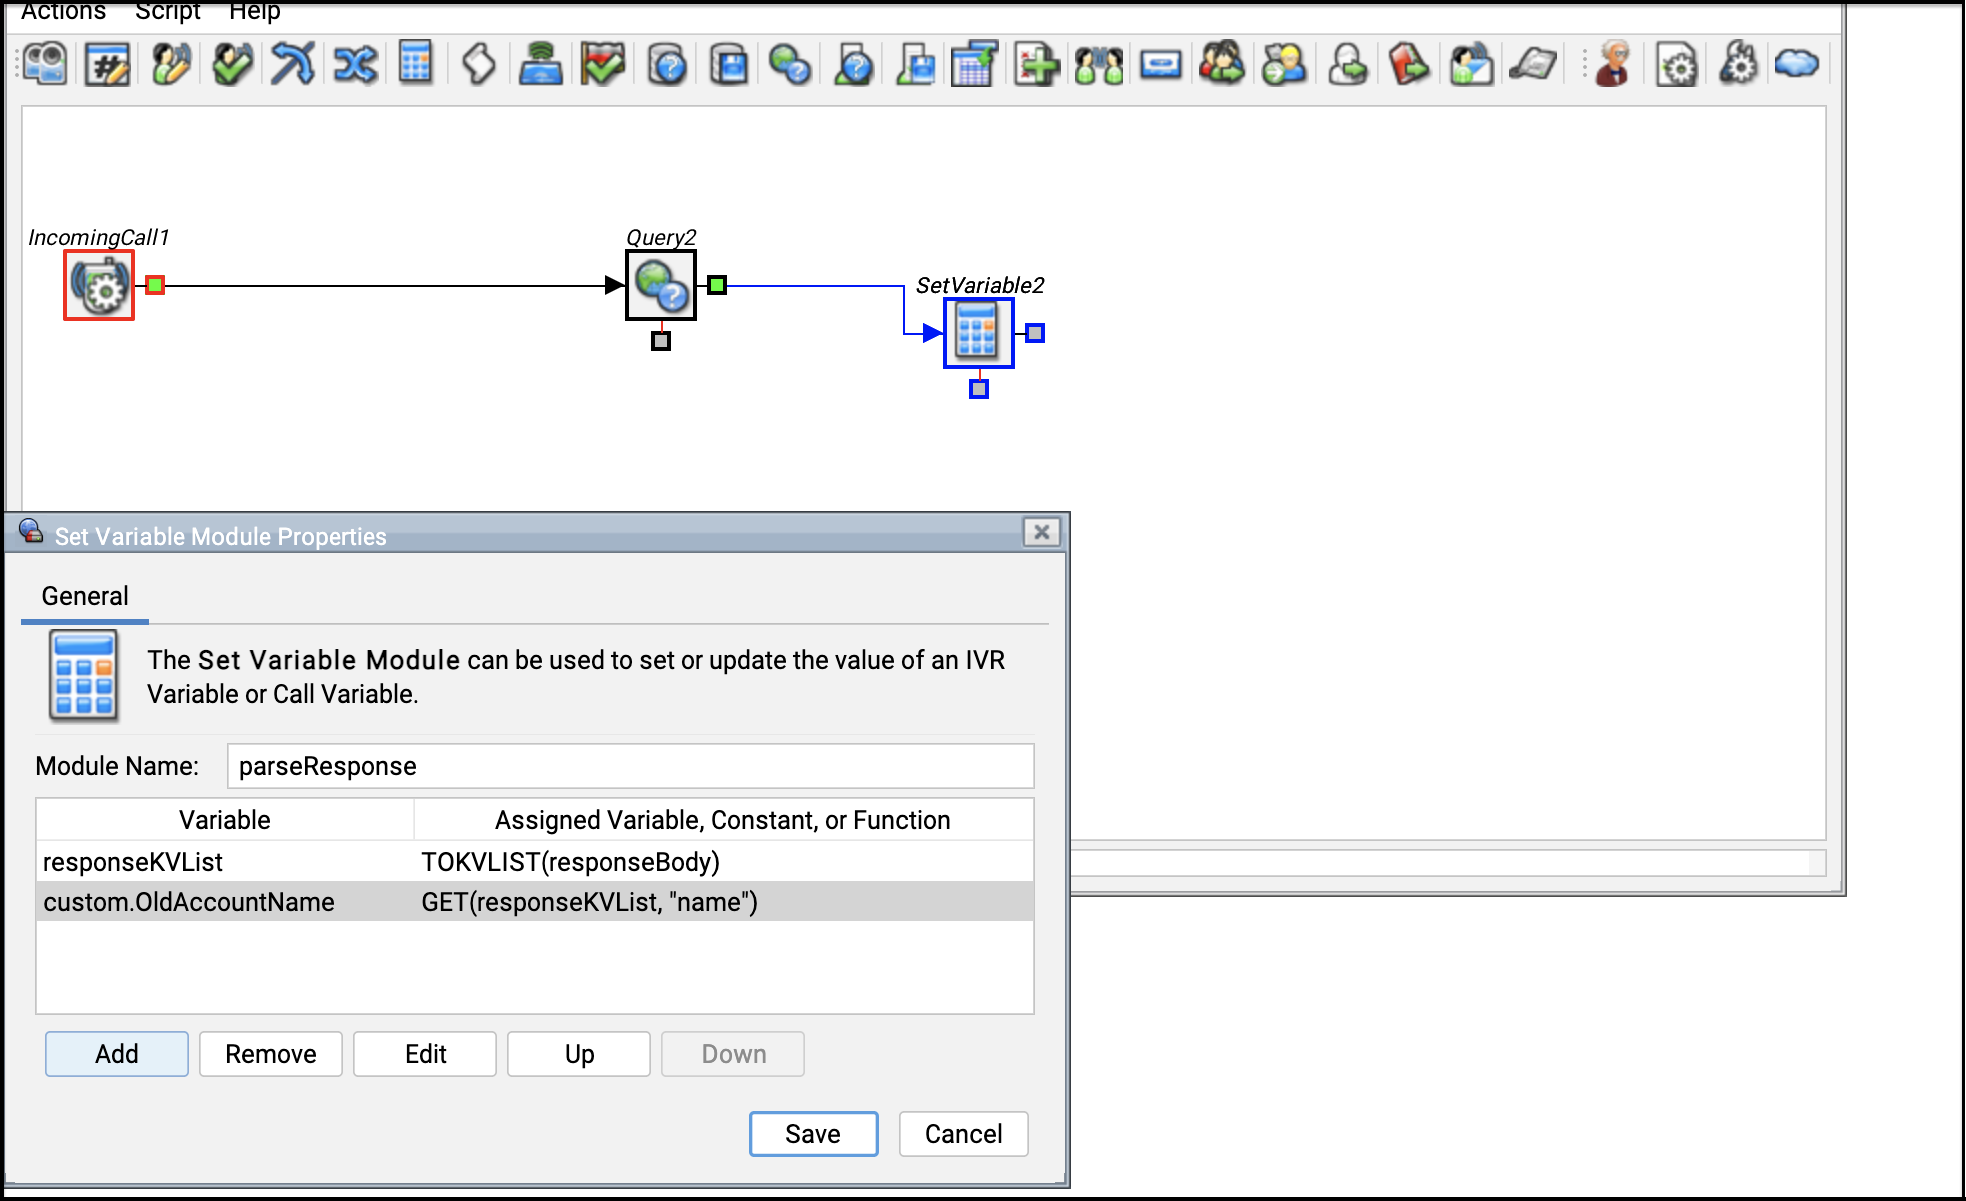
Task: Select the globe with question mark Query toolbar icon
Action: 790,65
